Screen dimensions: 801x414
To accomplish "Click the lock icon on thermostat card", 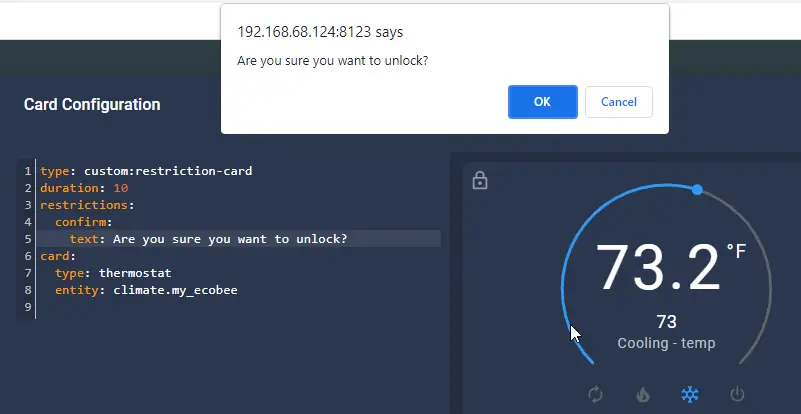I will [x=480, y=180].
